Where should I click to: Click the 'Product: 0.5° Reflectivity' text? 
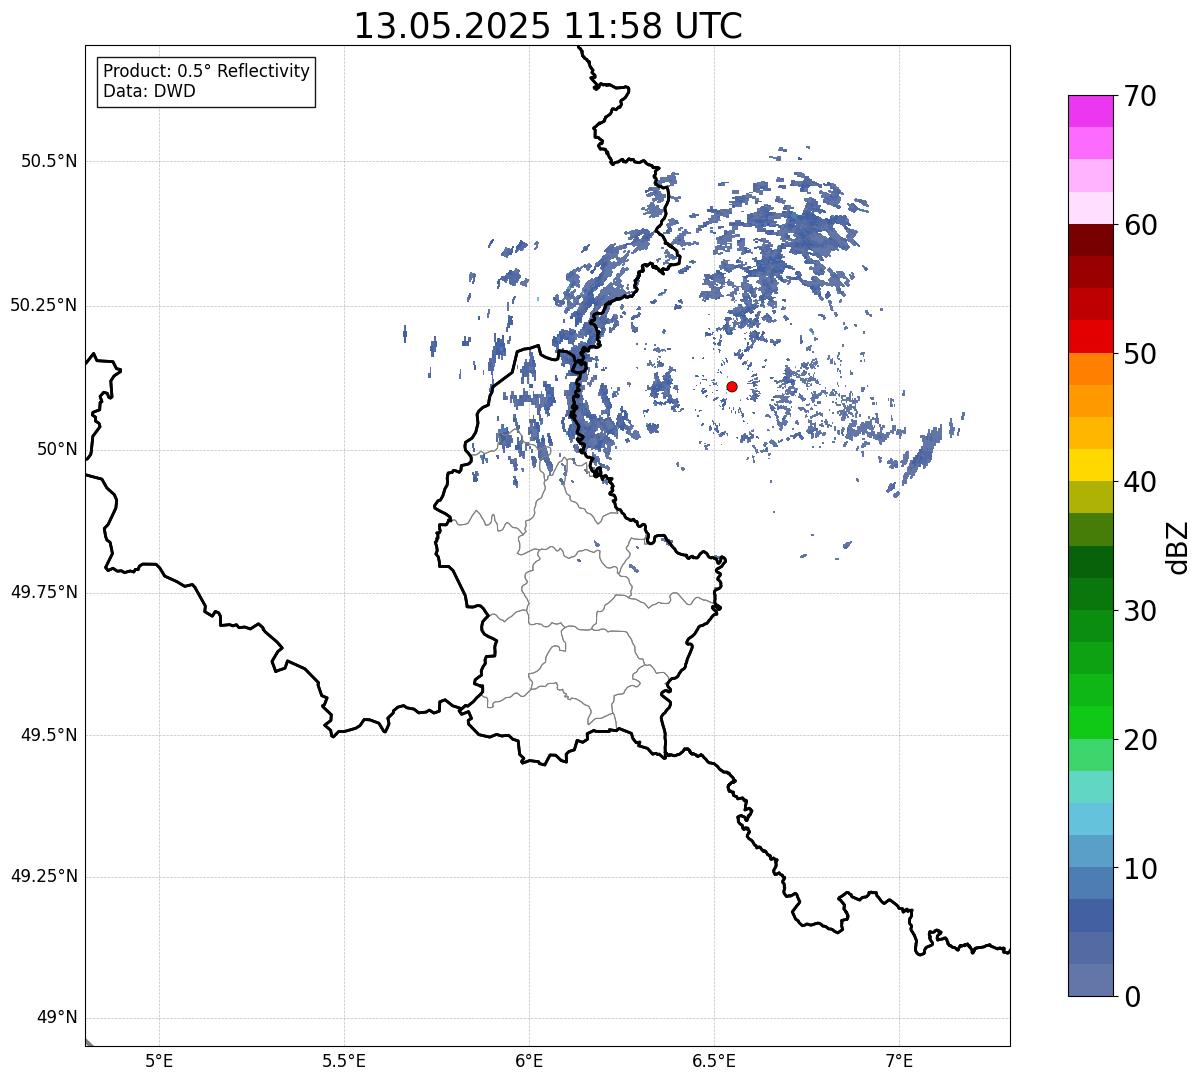point(207,71)
